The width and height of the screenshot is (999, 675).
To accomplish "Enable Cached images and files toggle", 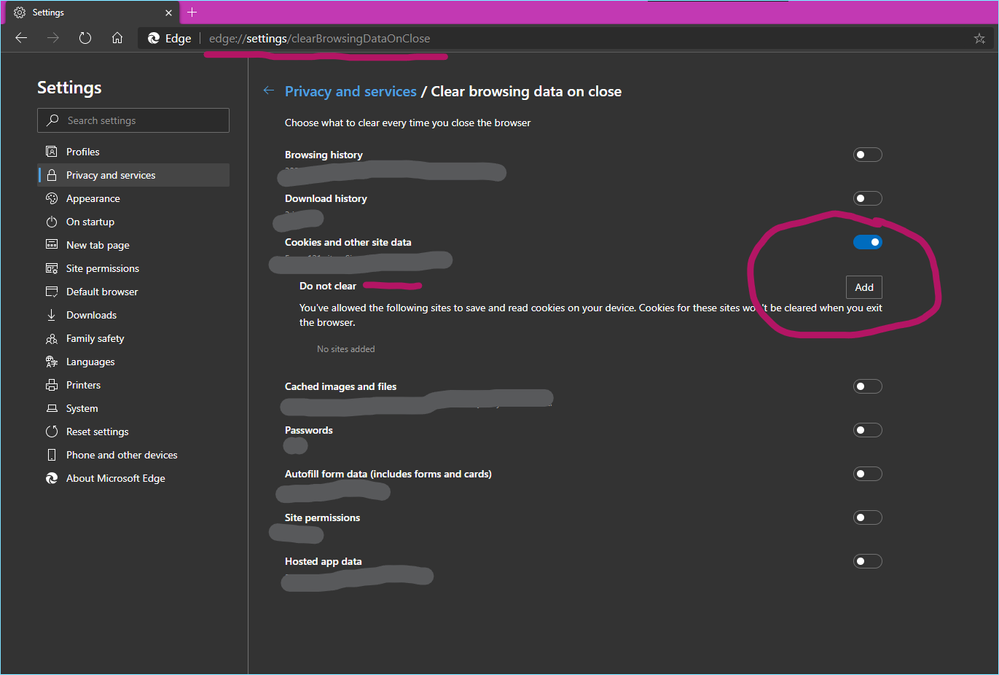I will pyautogui.click(x=867, y=386).
